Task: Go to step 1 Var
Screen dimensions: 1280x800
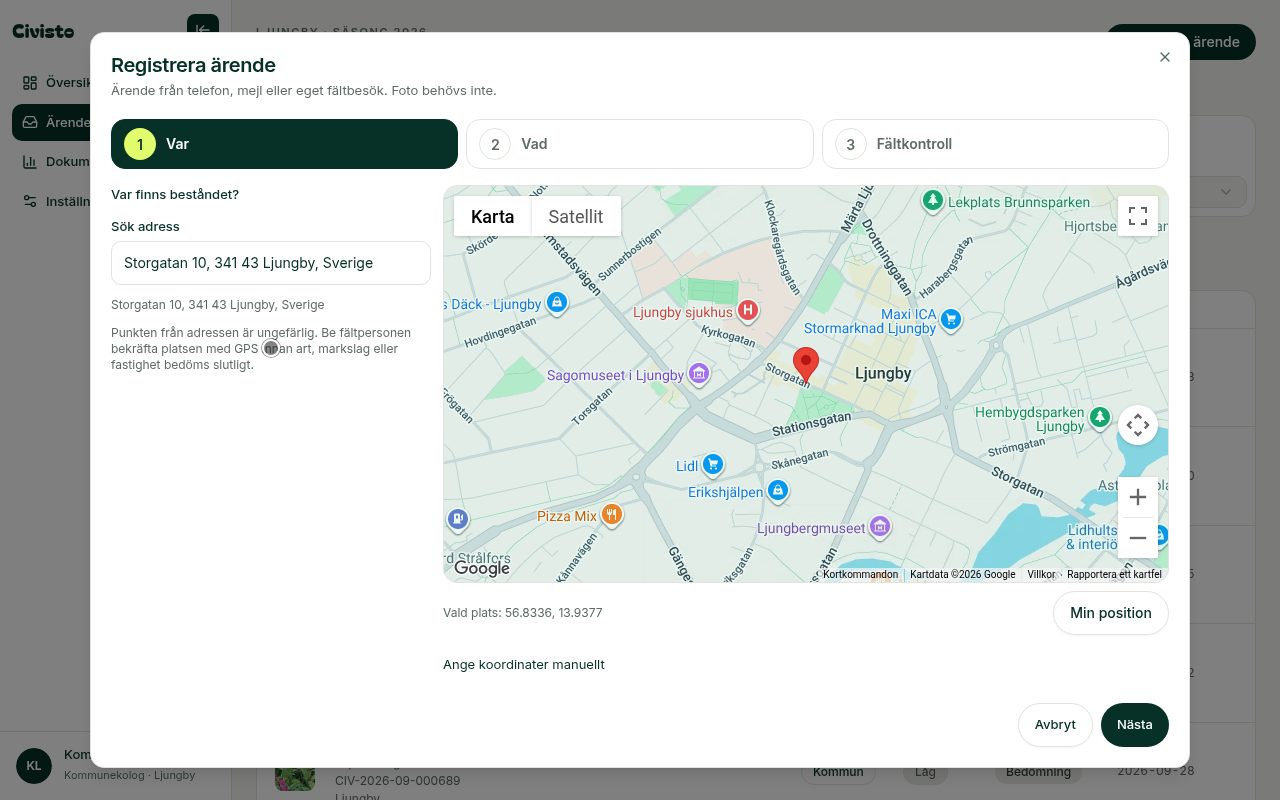Action: [284, 144]
